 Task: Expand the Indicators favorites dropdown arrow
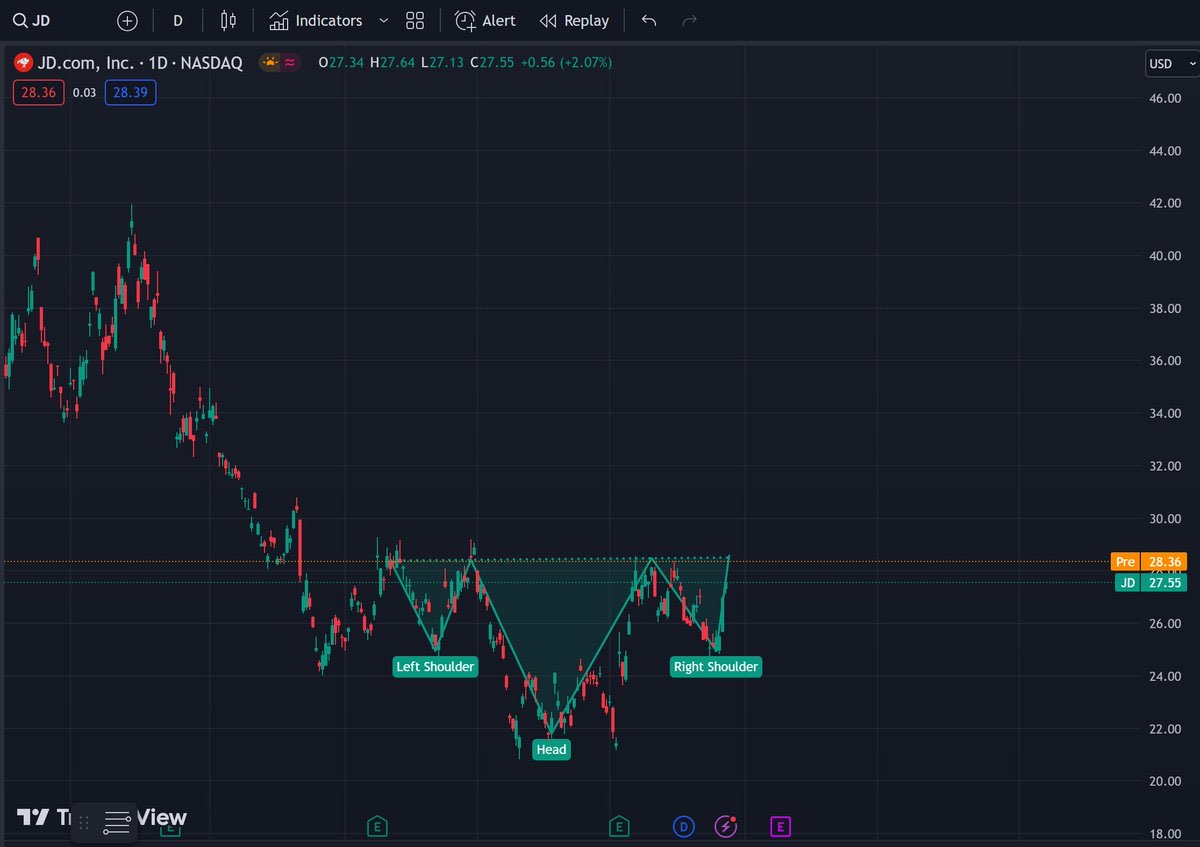click(383, 21)
